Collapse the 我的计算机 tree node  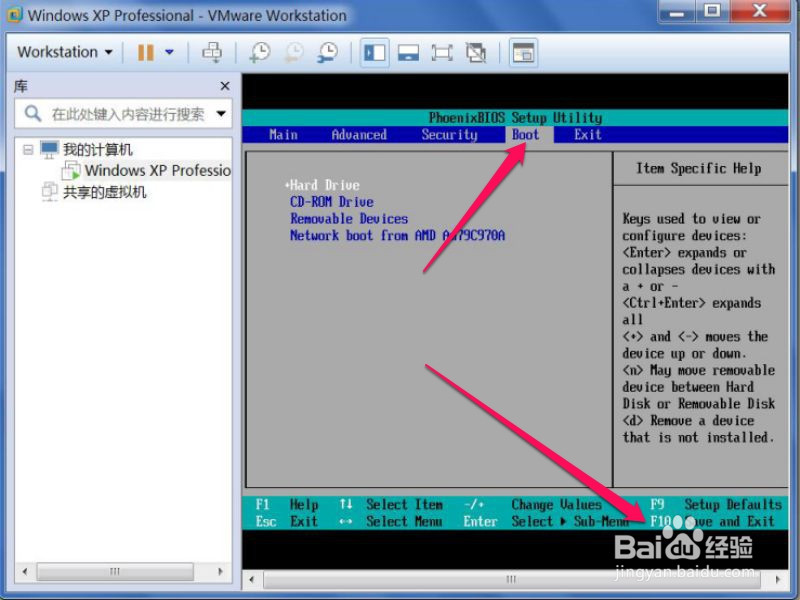click(29, 149)
